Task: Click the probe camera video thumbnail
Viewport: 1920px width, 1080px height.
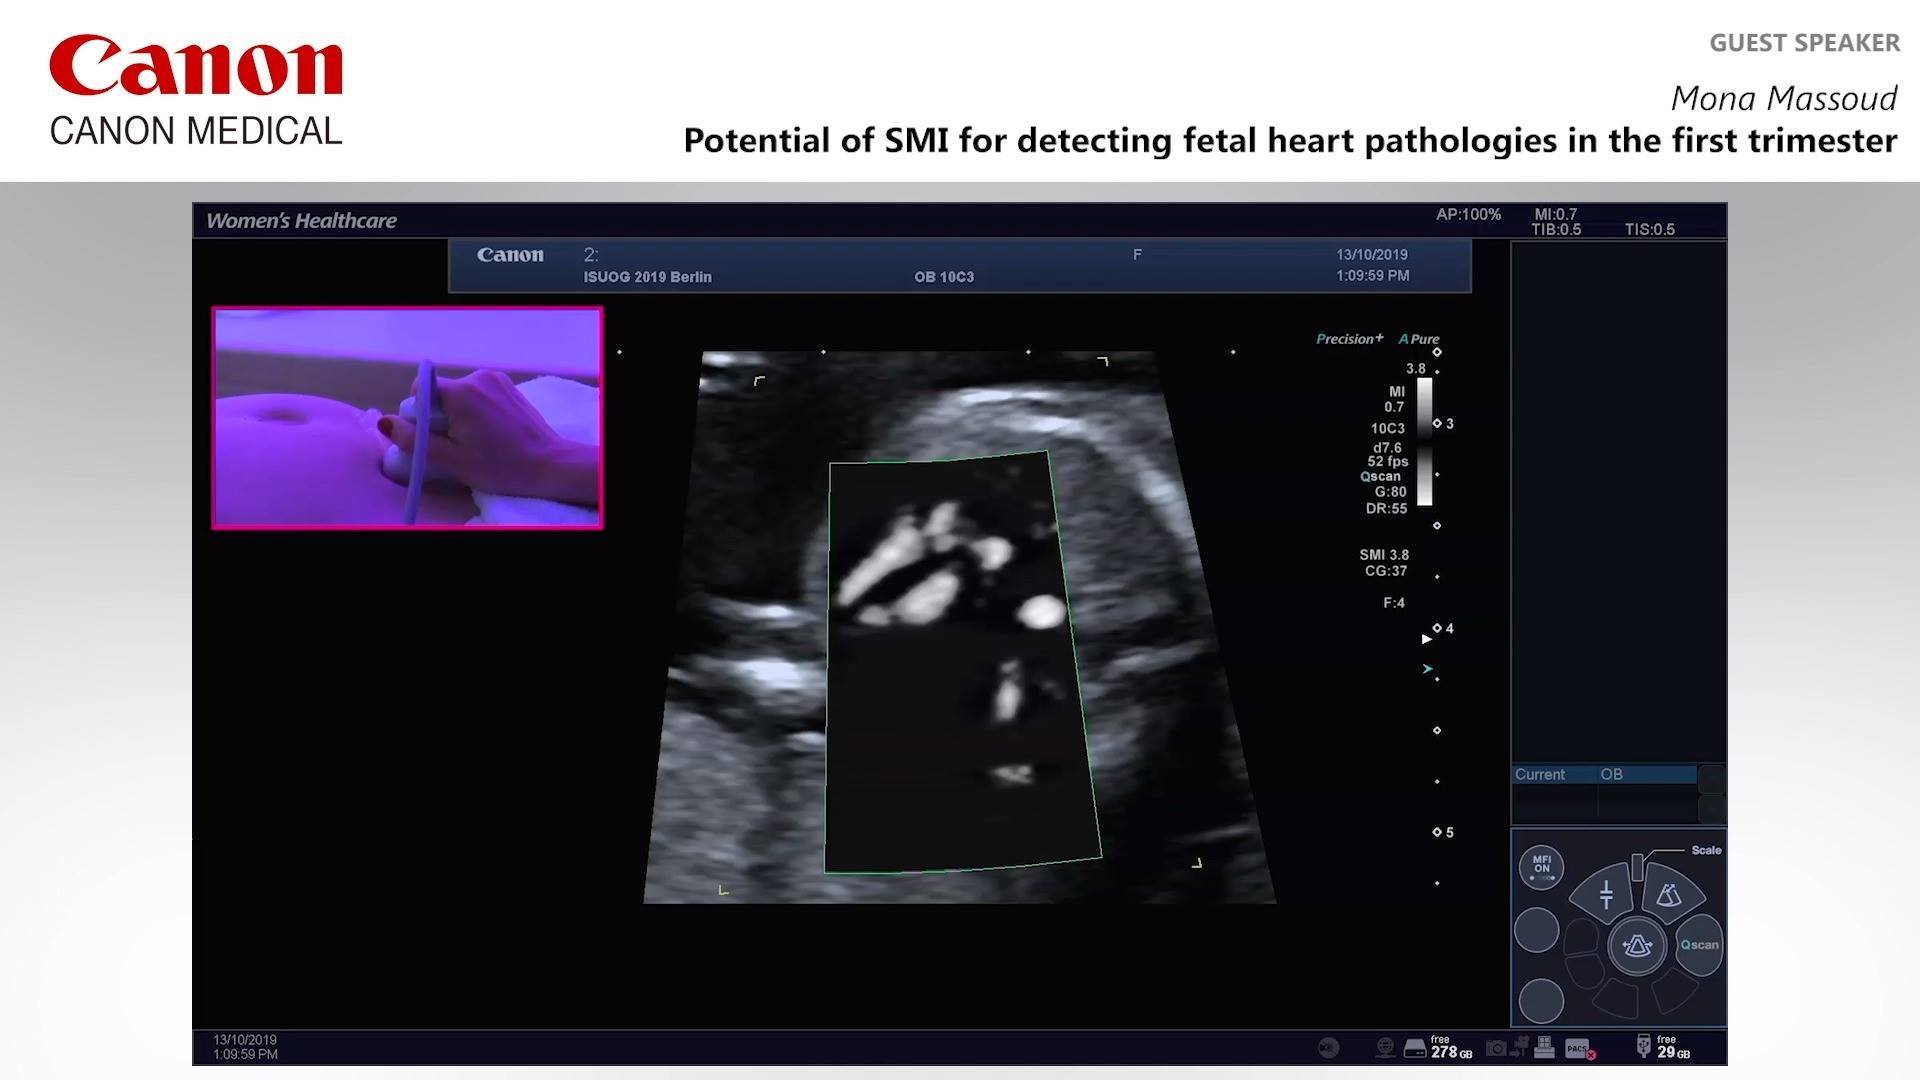Action: 407,418
